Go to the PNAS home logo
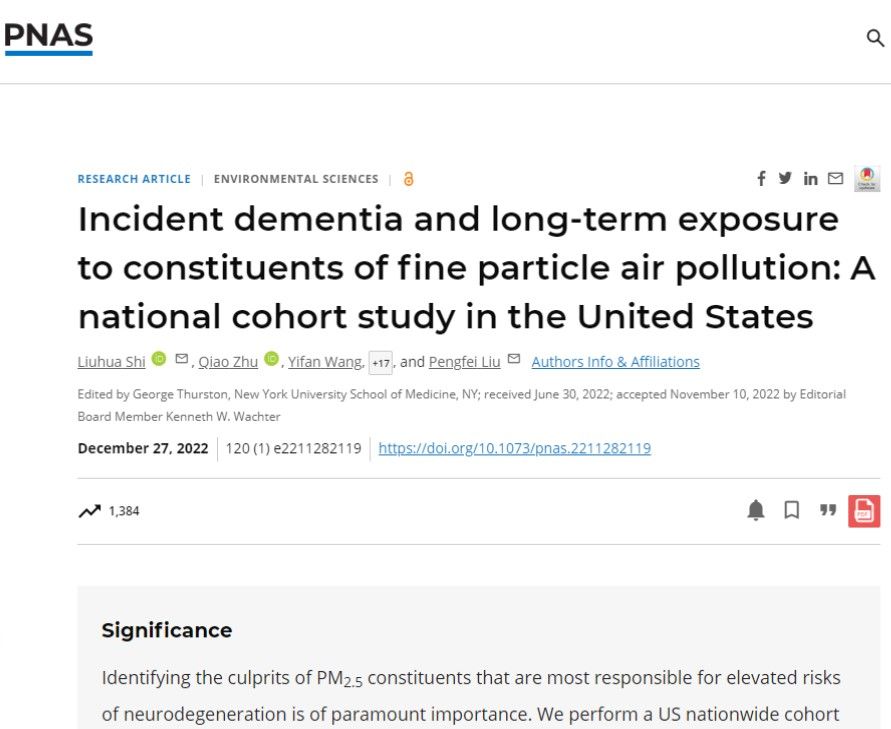The image size is (891, 729). click(x=48, y=38)
